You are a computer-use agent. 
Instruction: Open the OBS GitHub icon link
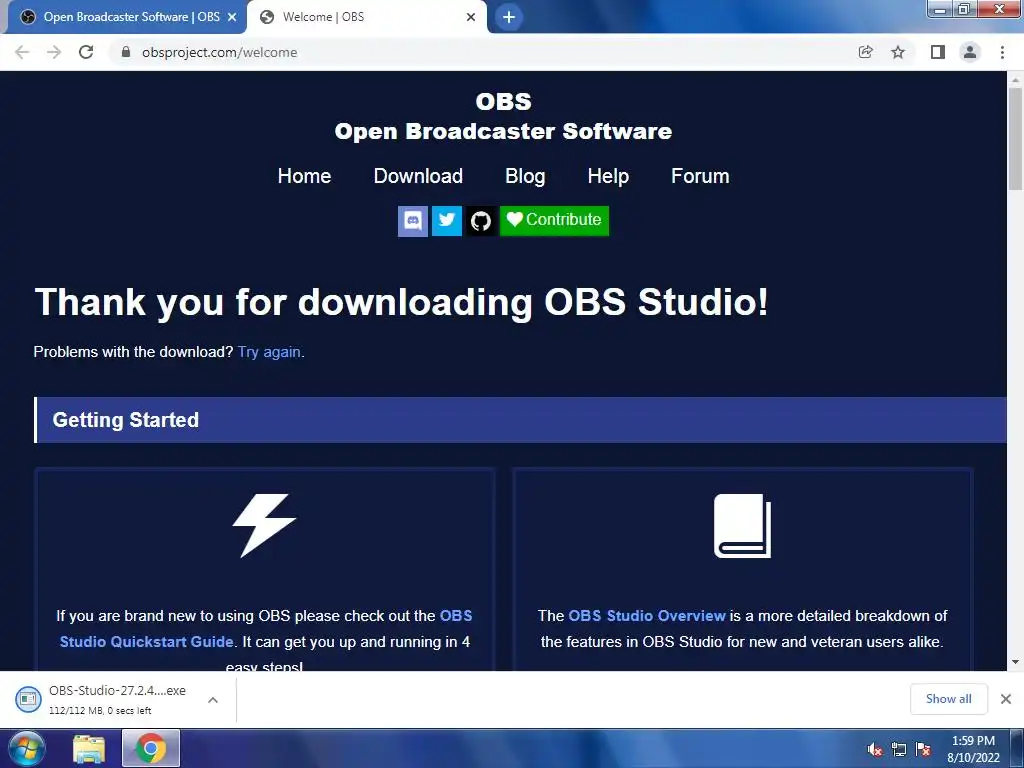(481, 221)
